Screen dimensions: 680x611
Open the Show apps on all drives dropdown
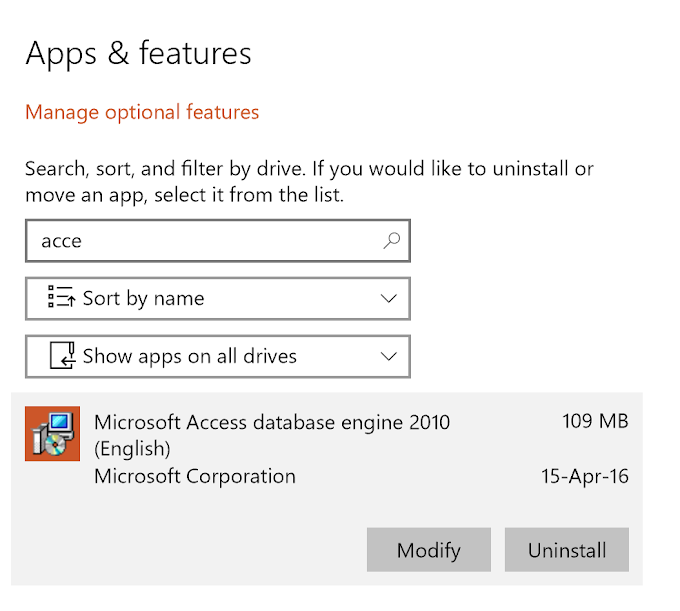pyautogui.click(x=217, y=356)
